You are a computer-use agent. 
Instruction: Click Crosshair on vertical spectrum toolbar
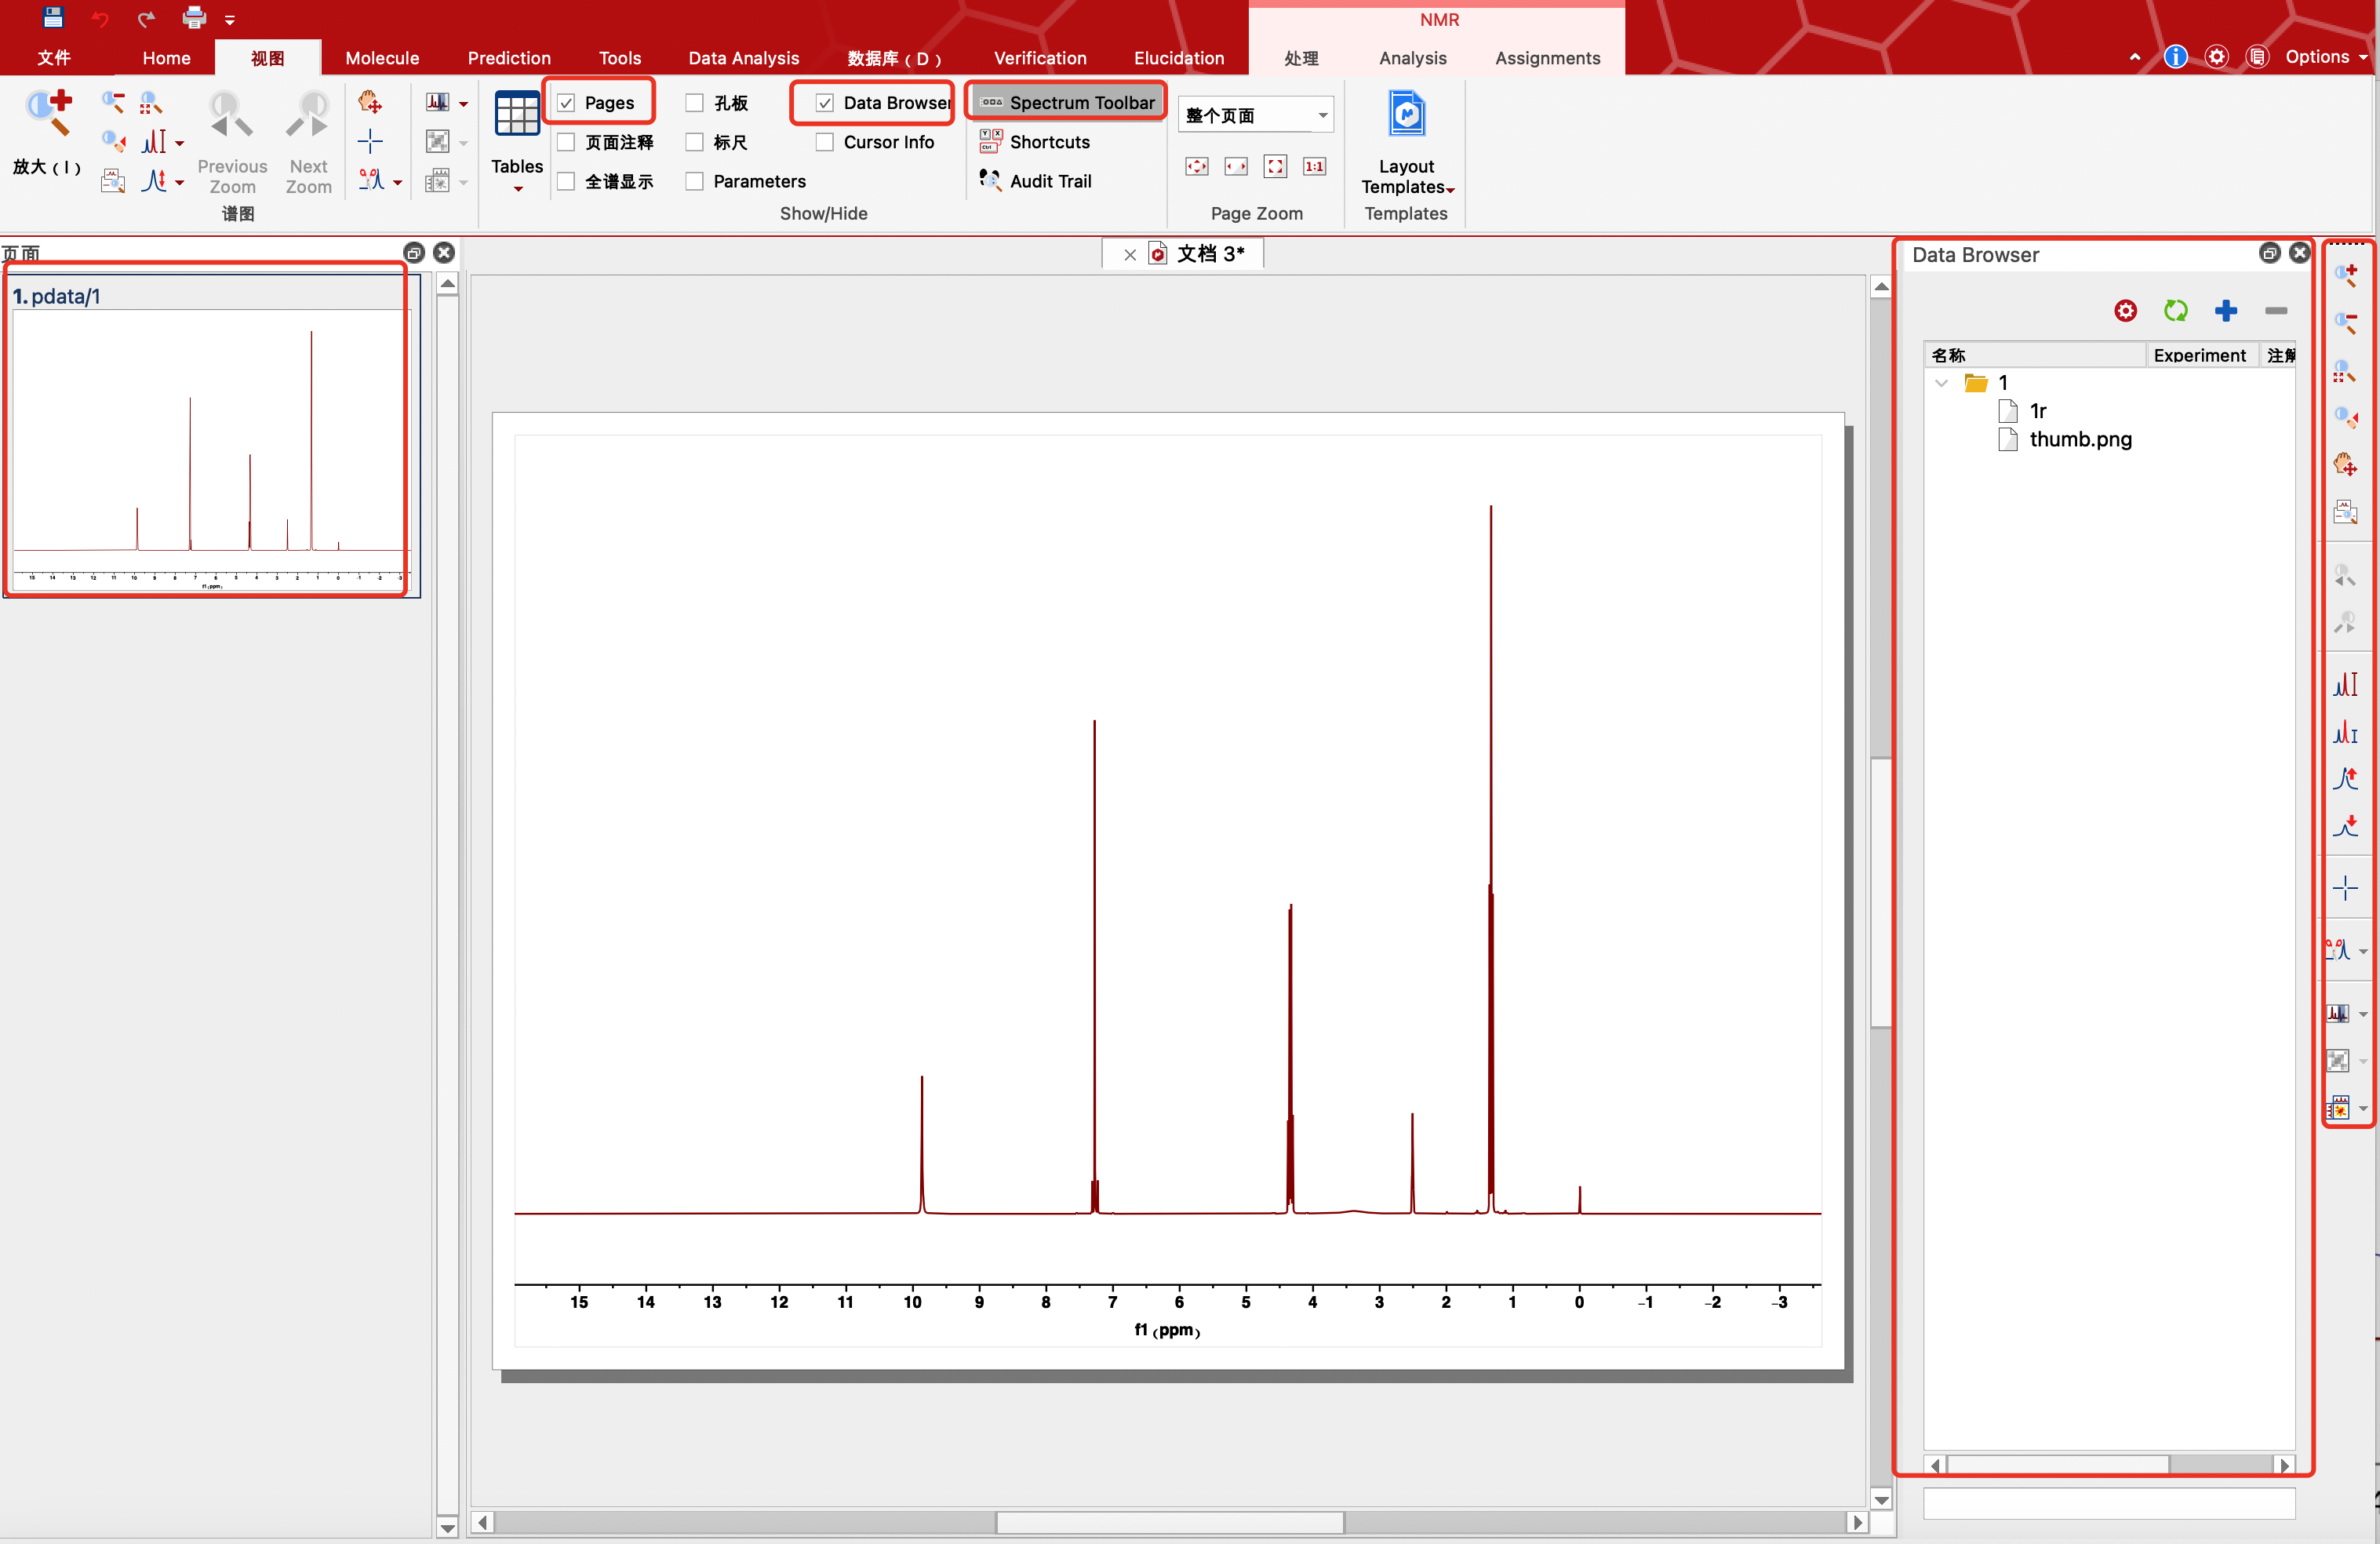point(2346,888)
